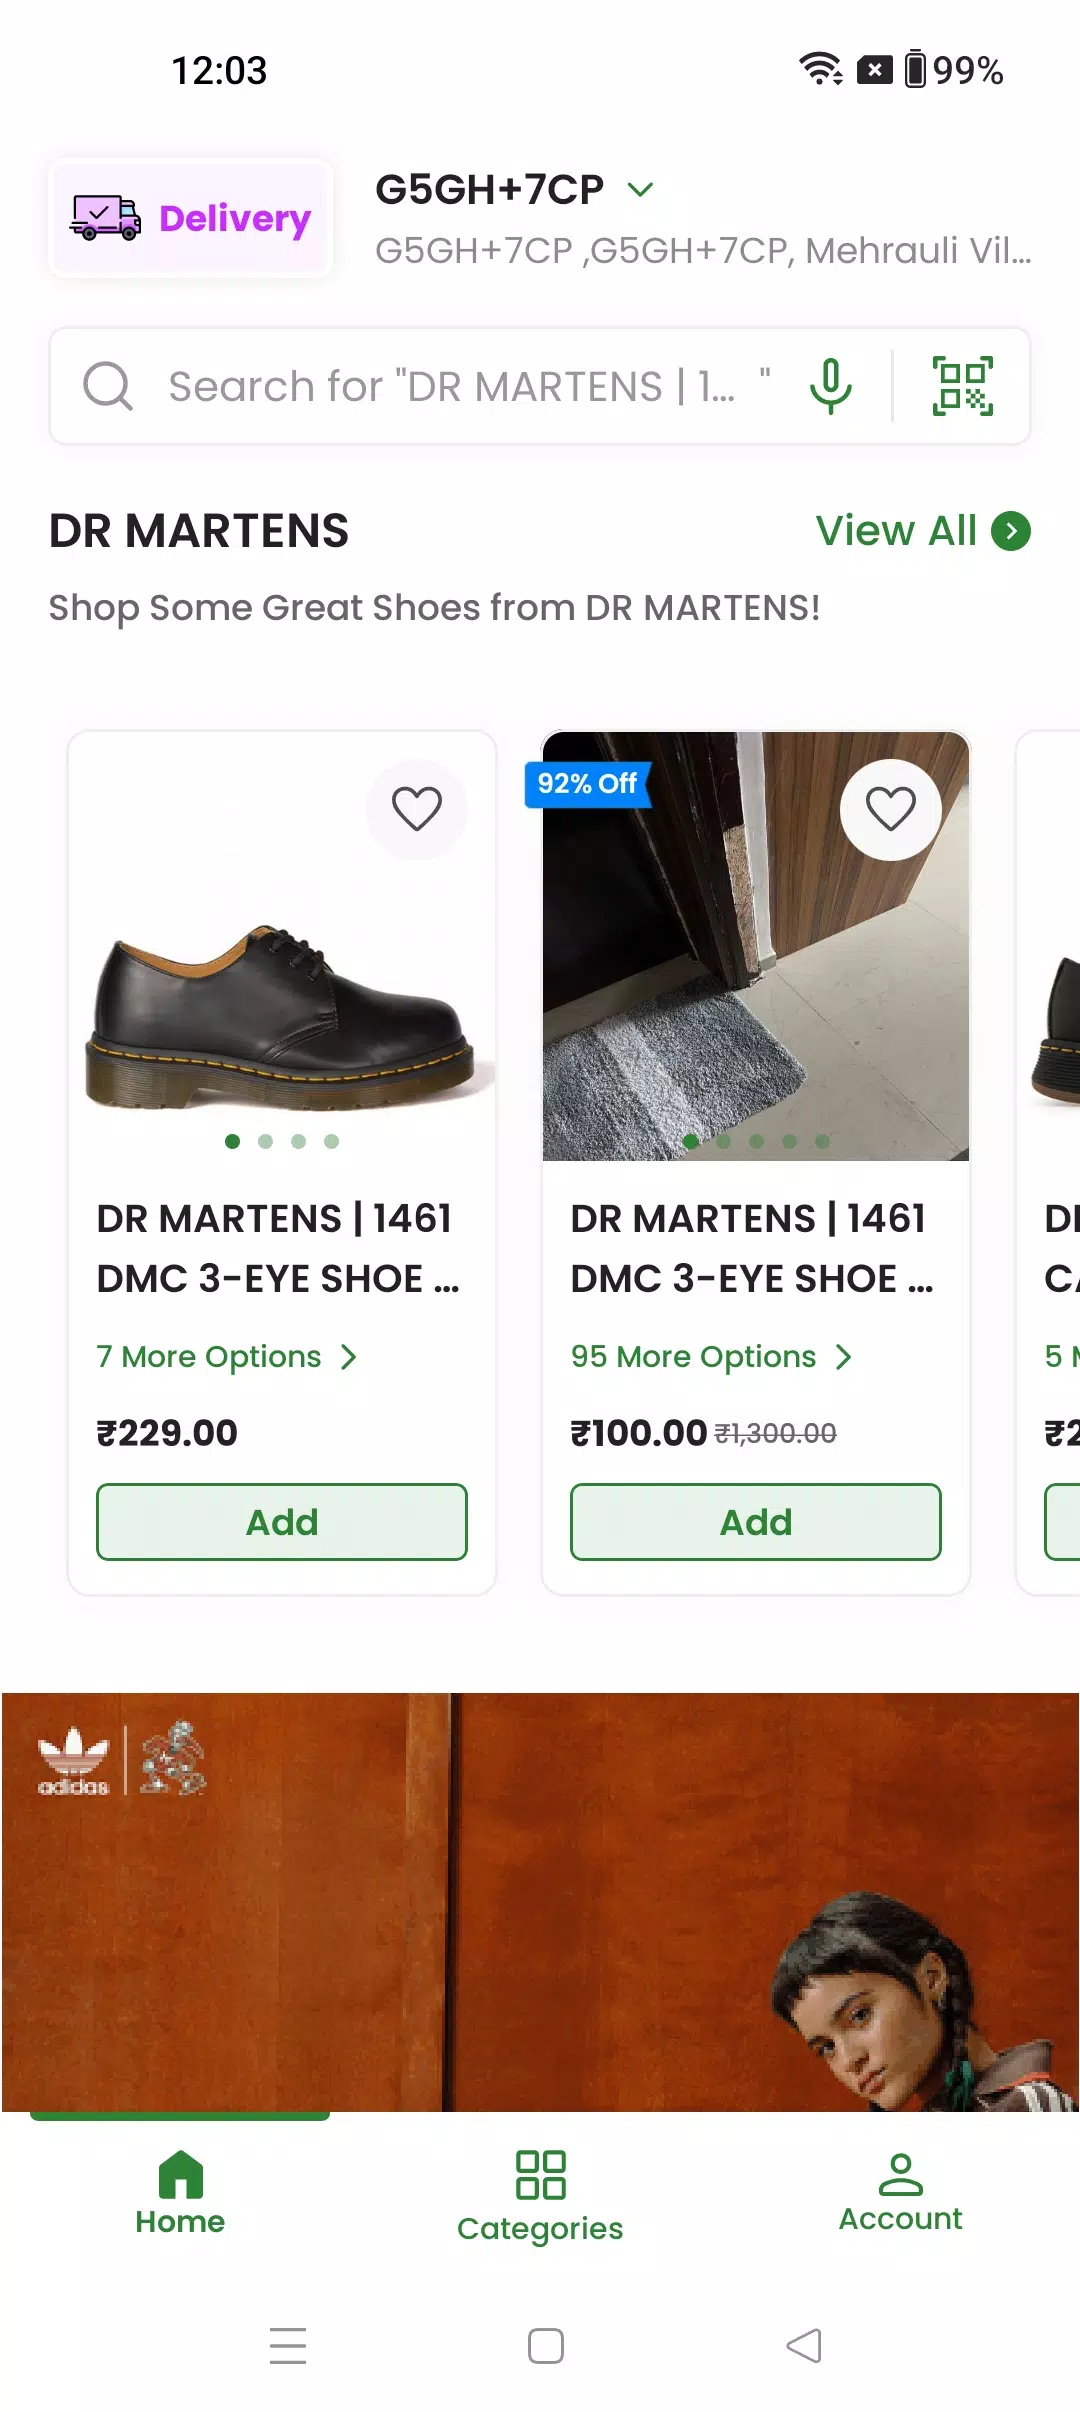The width and height of the screenshot is (1080, 2412).
Task: Tap the Delivery truck icon
Action: click(105, 217)
